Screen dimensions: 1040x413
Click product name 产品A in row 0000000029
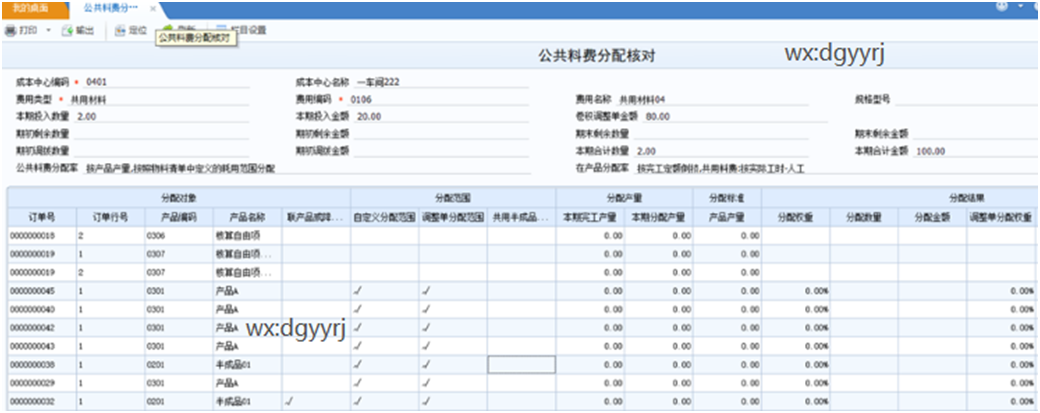click(x=247, y=383)
